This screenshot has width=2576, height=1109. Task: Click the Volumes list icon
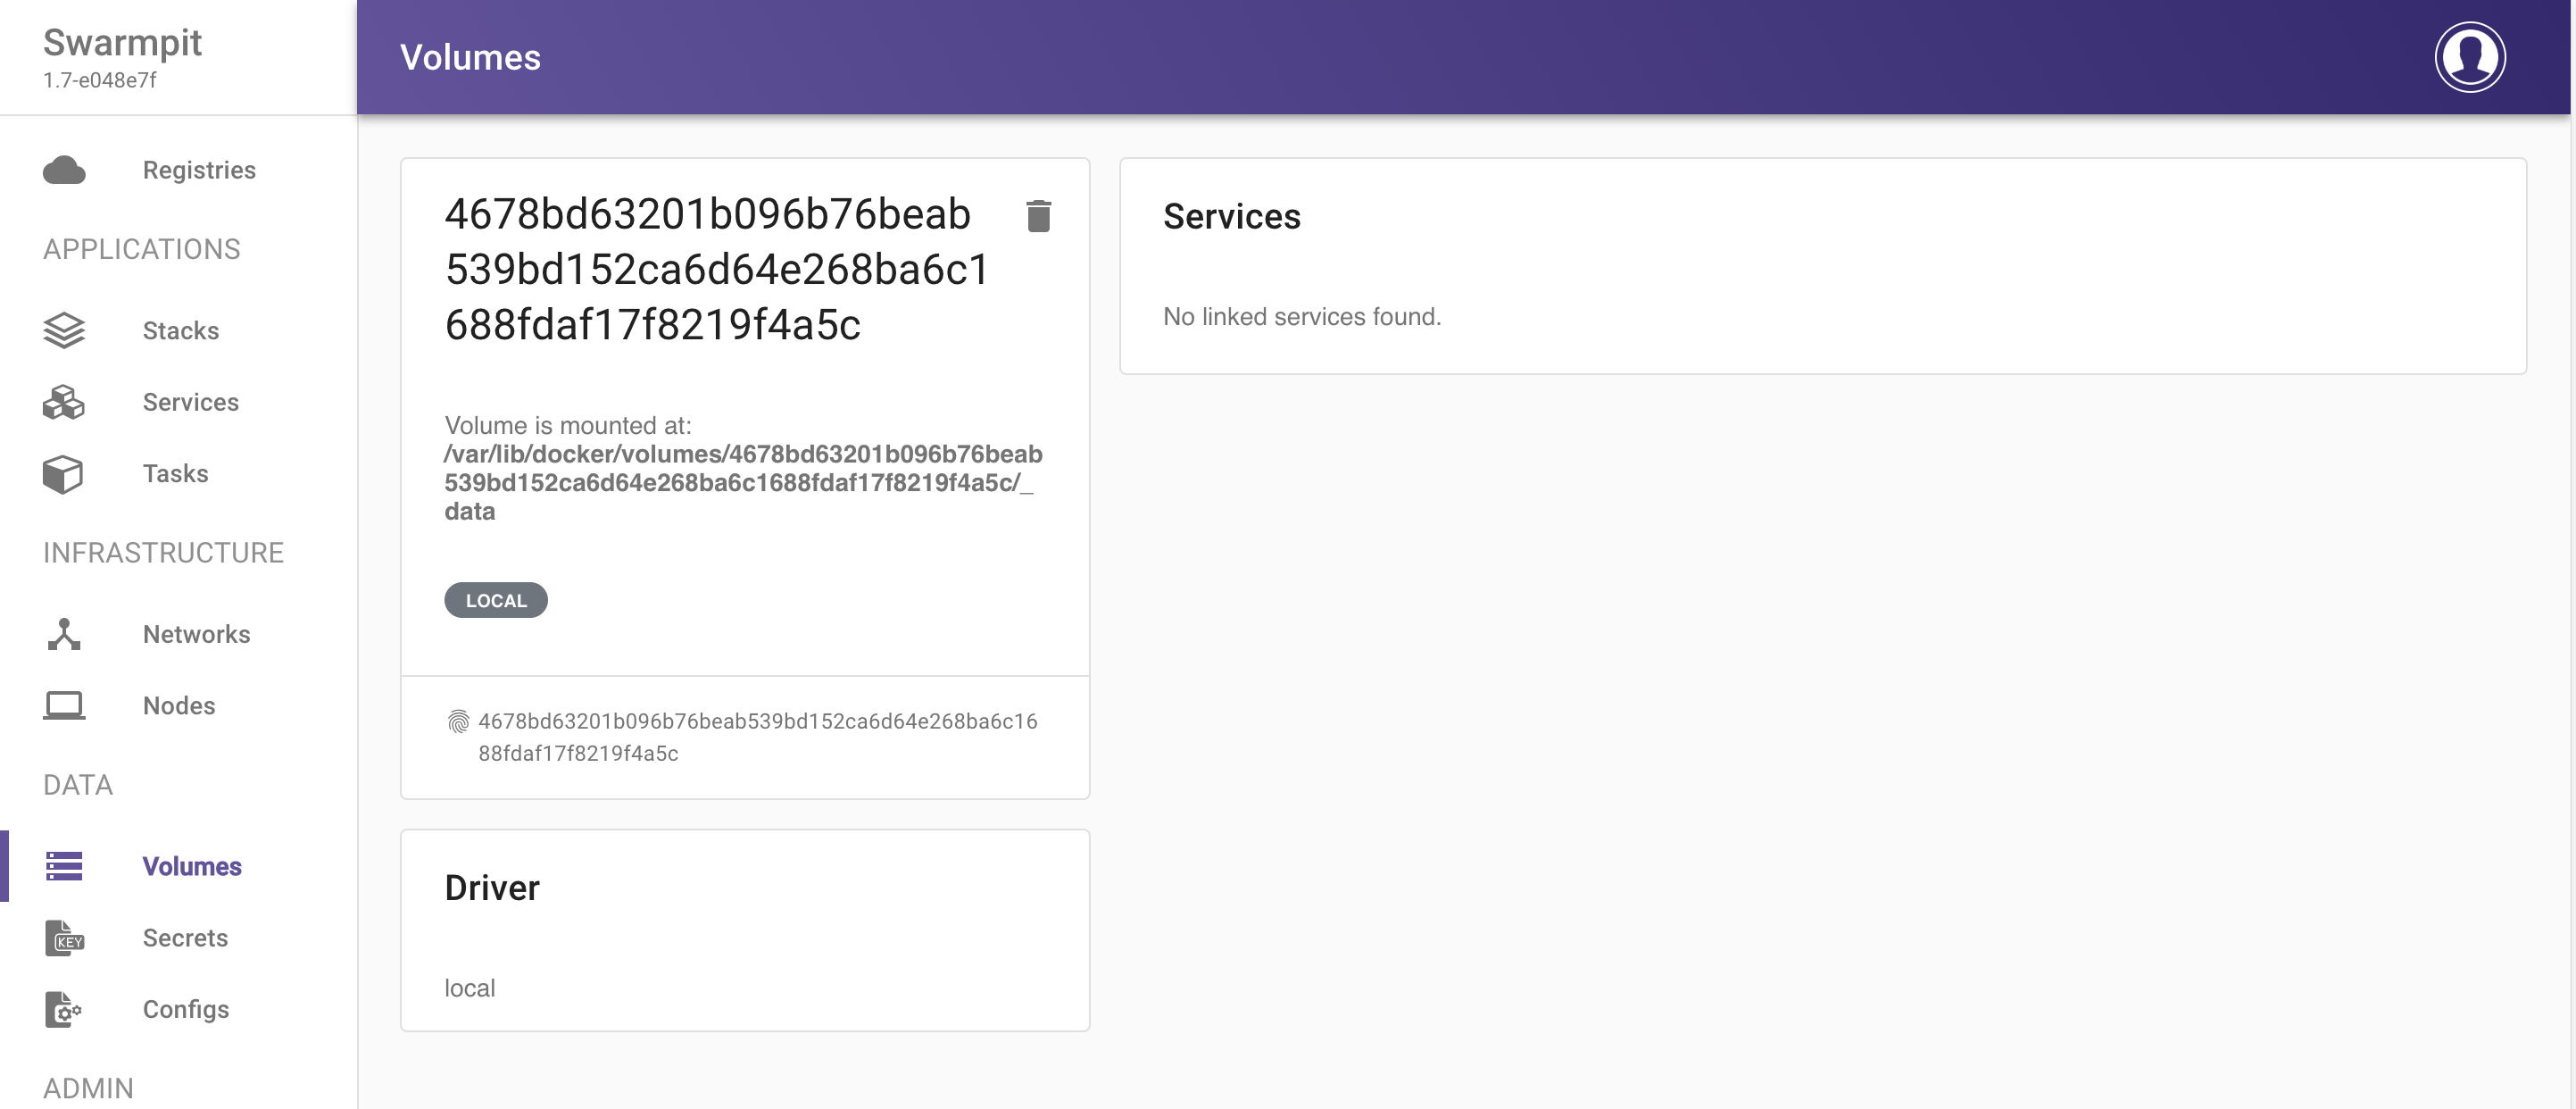(x=64, y=866)
